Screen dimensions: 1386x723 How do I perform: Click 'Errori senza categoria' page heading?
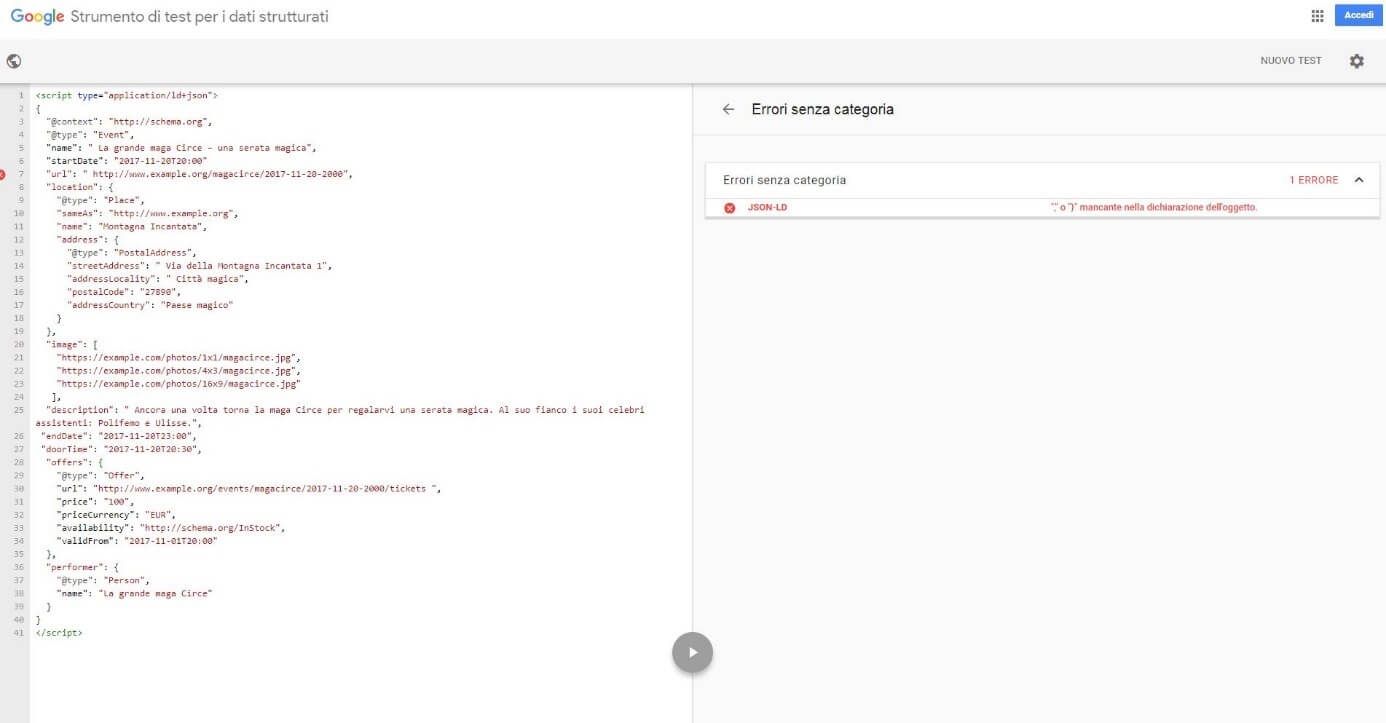pyautogui.click(x=822, y=109)
